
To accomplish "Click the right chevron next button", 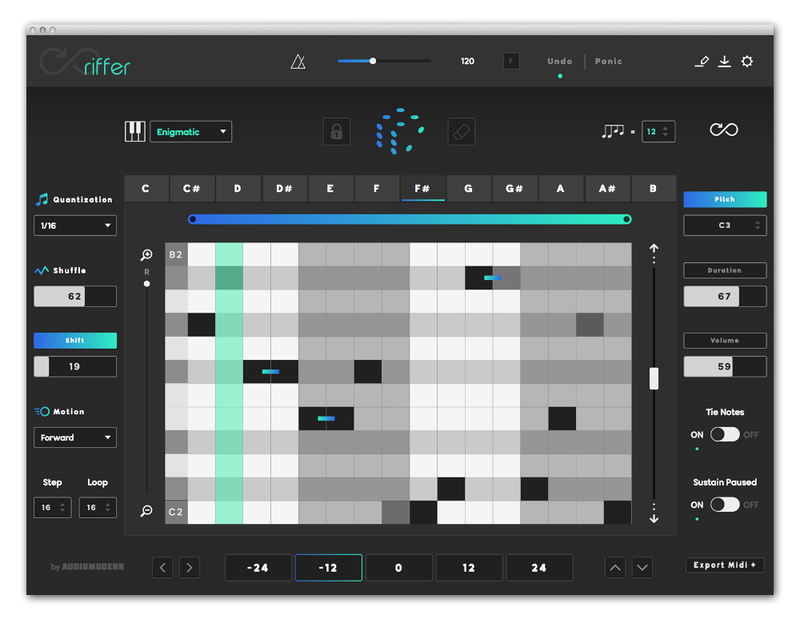I will point(189,567).
